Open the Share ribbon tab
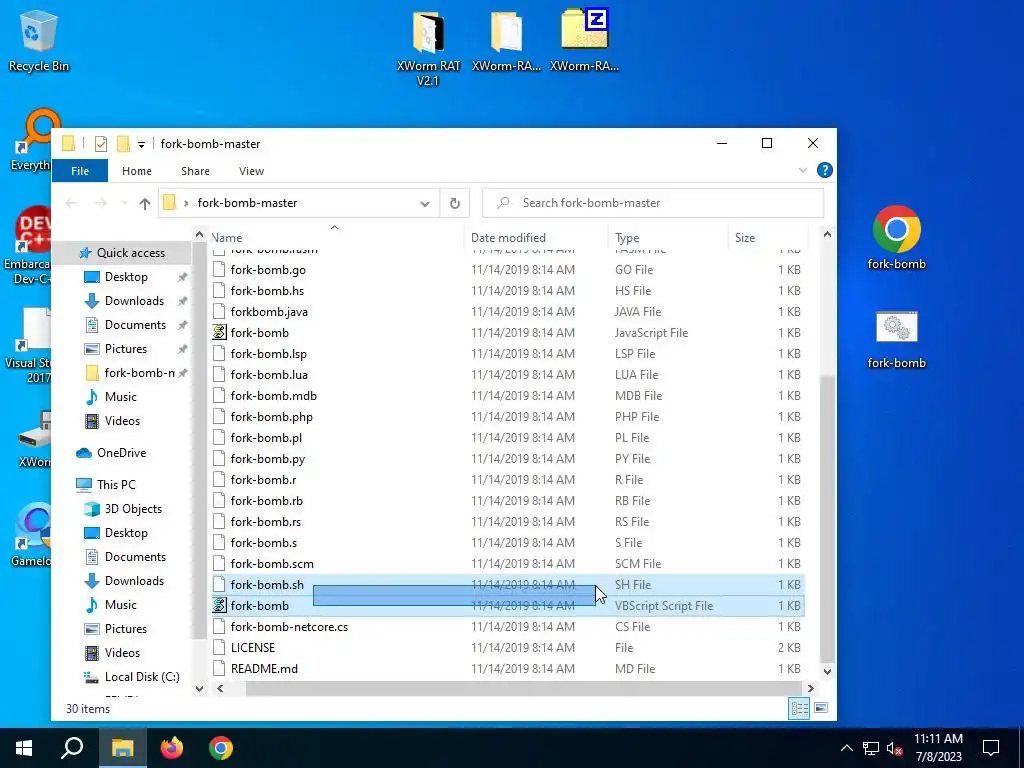 coord(195,171)
